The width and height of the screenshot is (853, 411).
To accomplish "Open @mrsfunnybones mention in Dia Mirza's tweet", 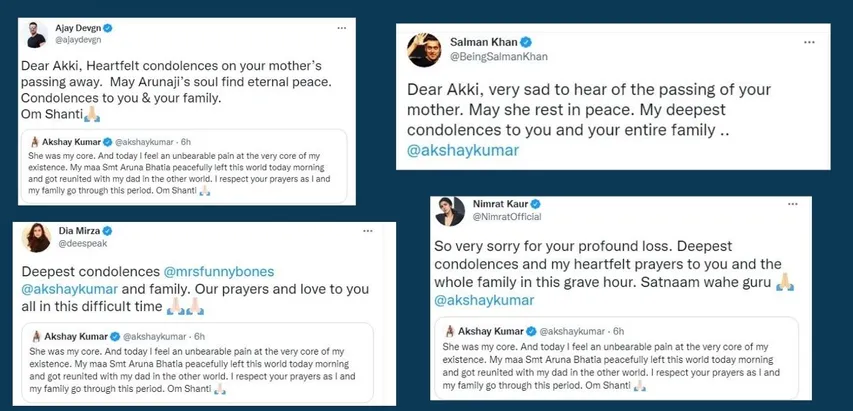I will [x=218, y=271].
